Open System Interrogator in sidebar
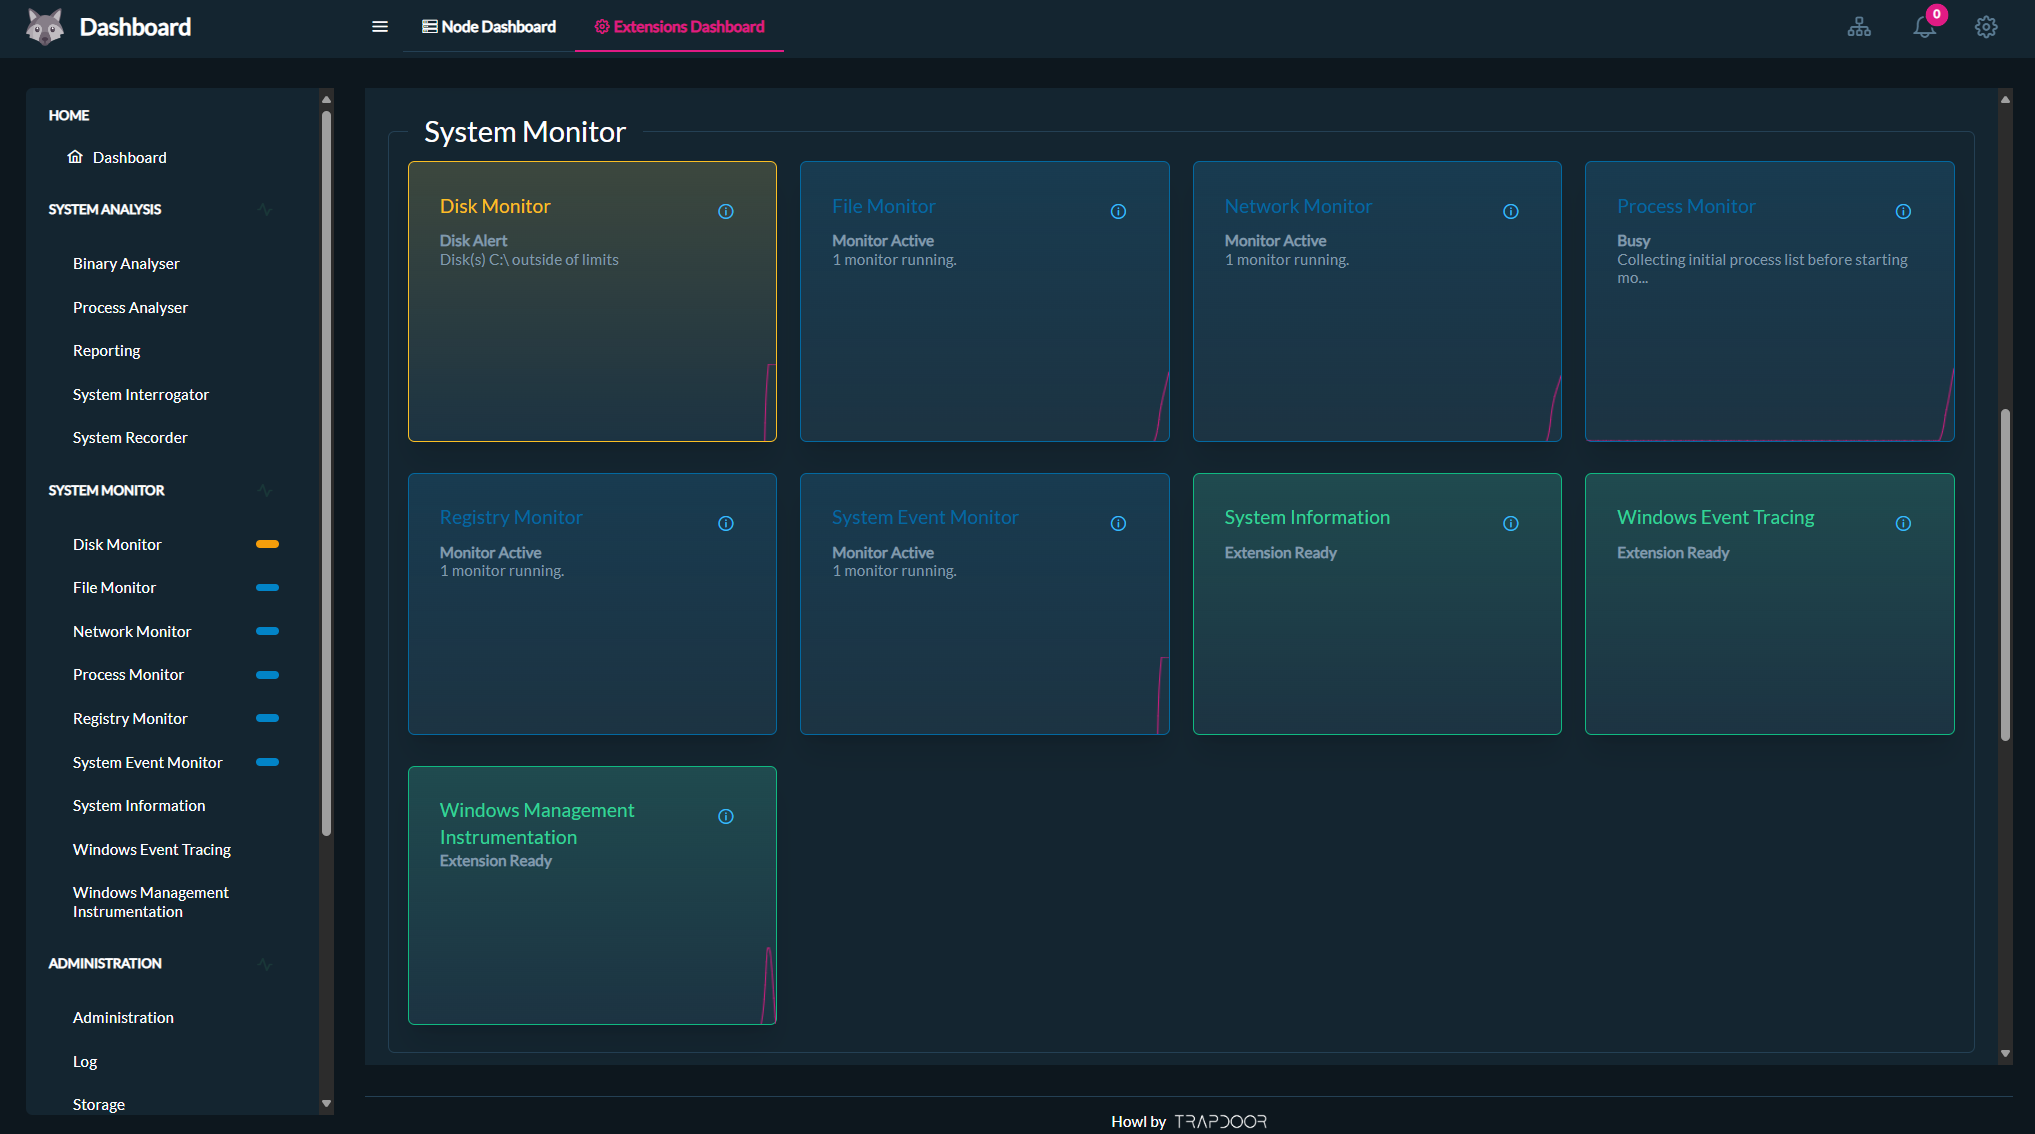 point(141,395)
